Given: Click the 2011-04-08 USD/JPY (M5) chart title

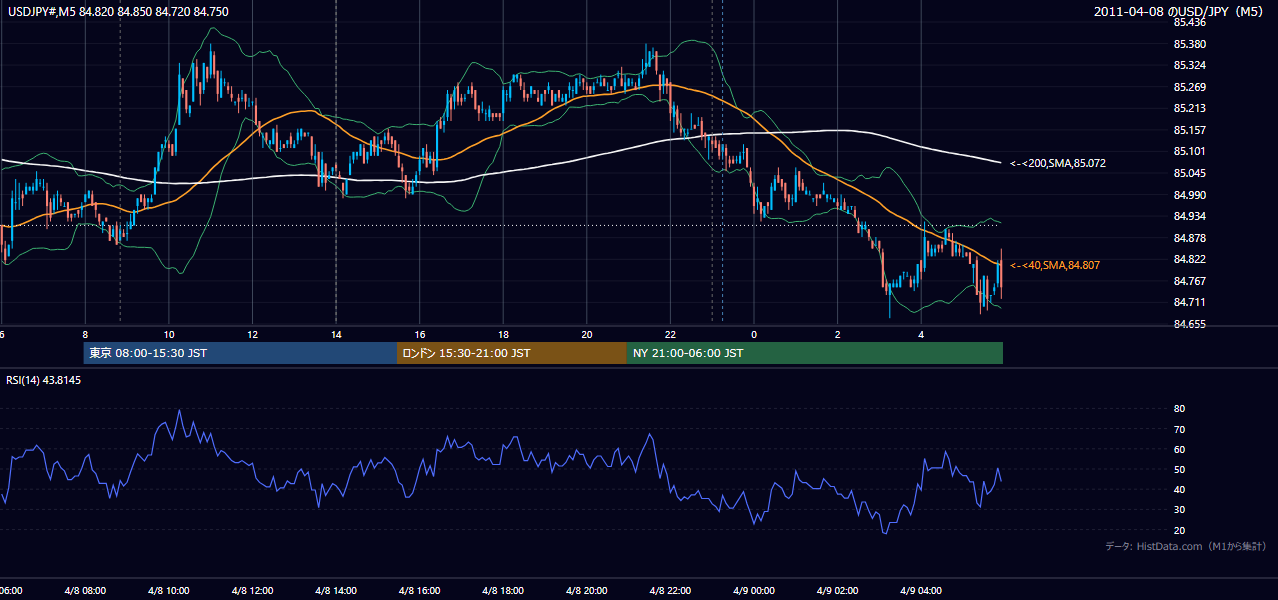Looking at the screenshot, I should coord(1180,11).
